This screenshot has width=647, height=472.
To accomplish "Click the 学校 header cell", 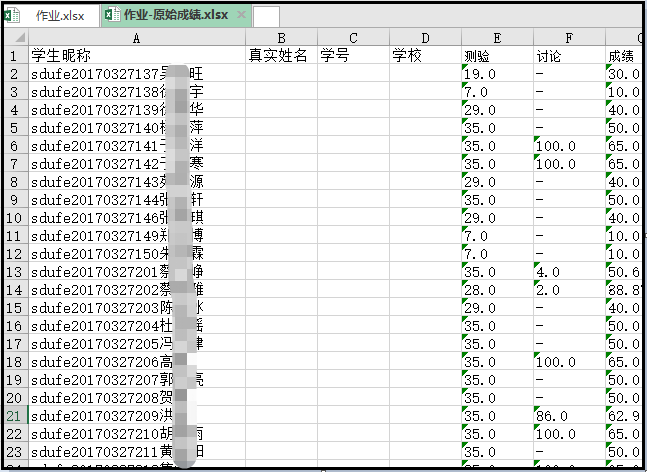I will pyautogui.click(x=425, y=55).
